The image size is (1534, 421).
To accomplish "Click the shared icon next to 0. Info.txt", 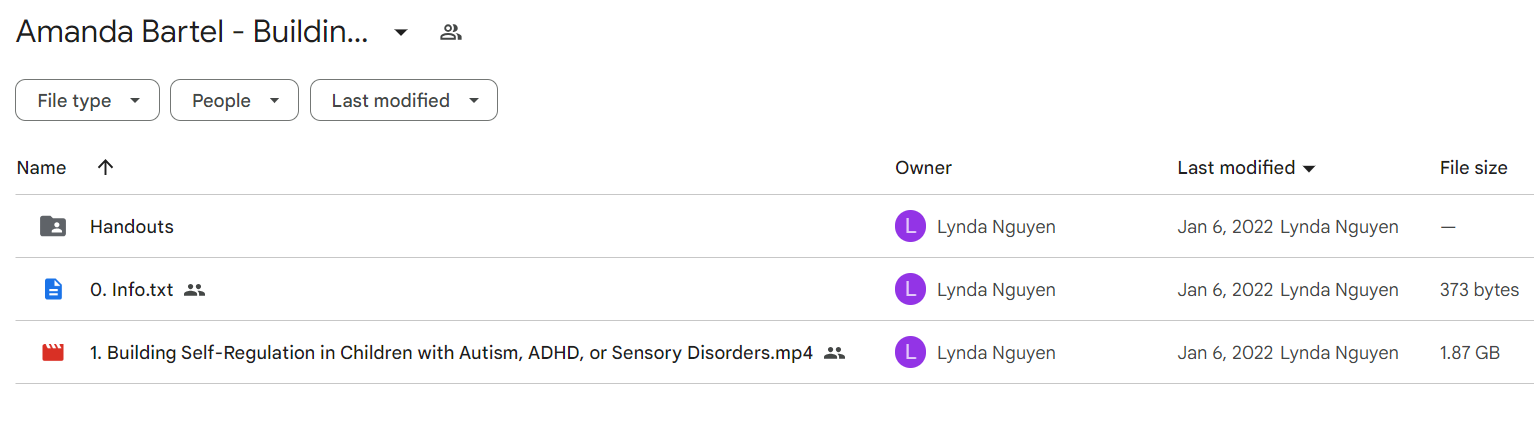I will (195, 290).
